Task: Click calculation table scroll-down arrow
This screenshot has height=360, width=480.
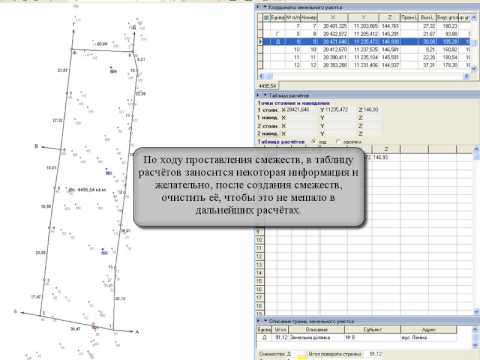Action: (x=476, y=312)
